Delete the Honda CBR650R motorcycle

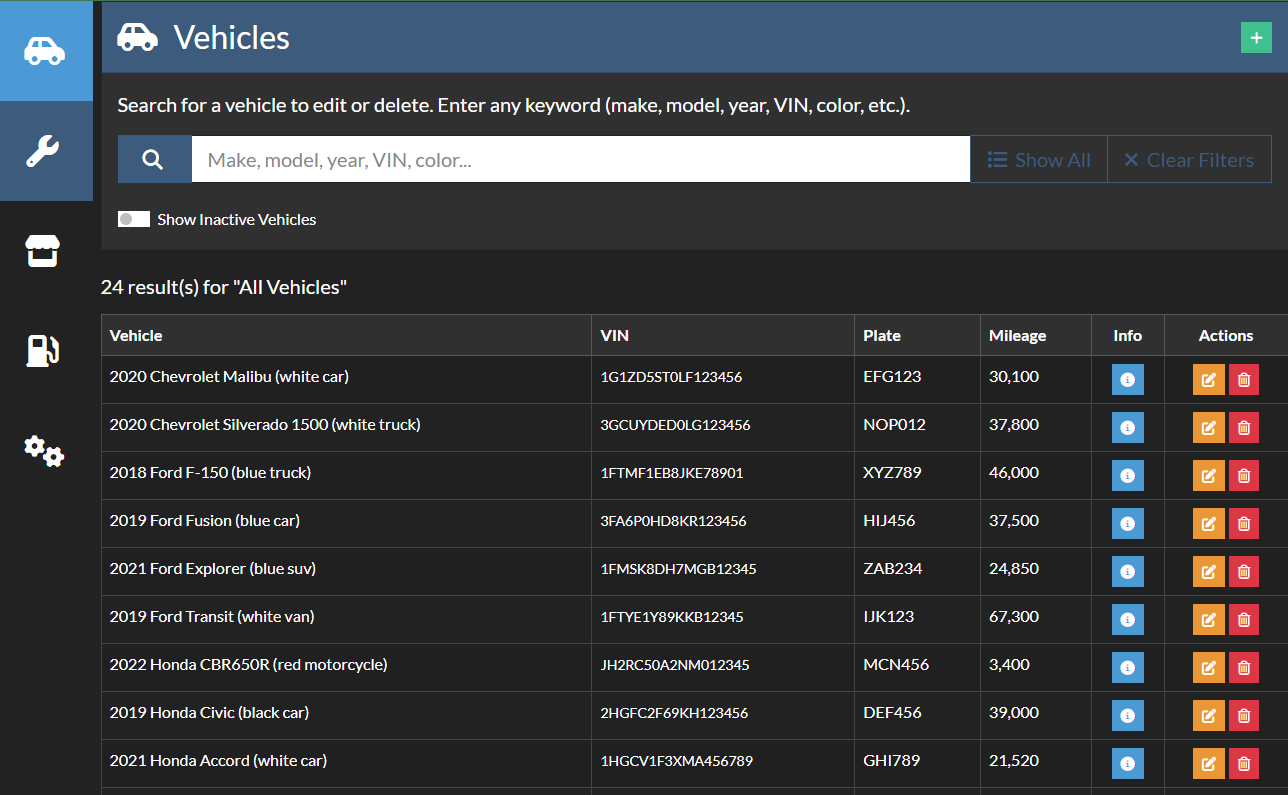tap(1244, 667)
